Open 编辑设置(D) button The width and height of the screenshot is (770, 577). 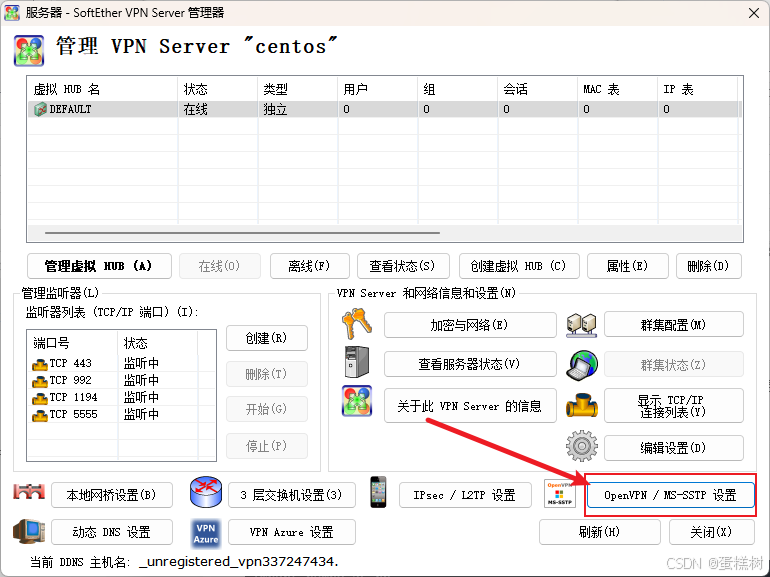674,448
